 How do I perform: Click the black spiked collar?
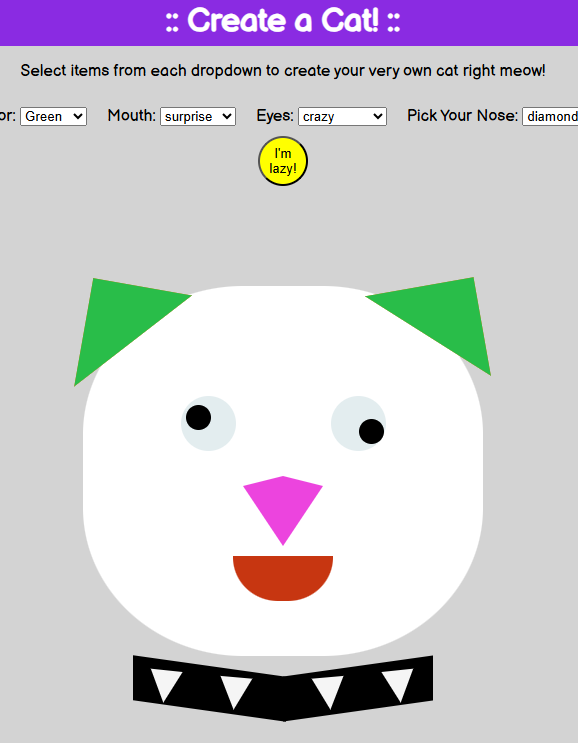283,688
